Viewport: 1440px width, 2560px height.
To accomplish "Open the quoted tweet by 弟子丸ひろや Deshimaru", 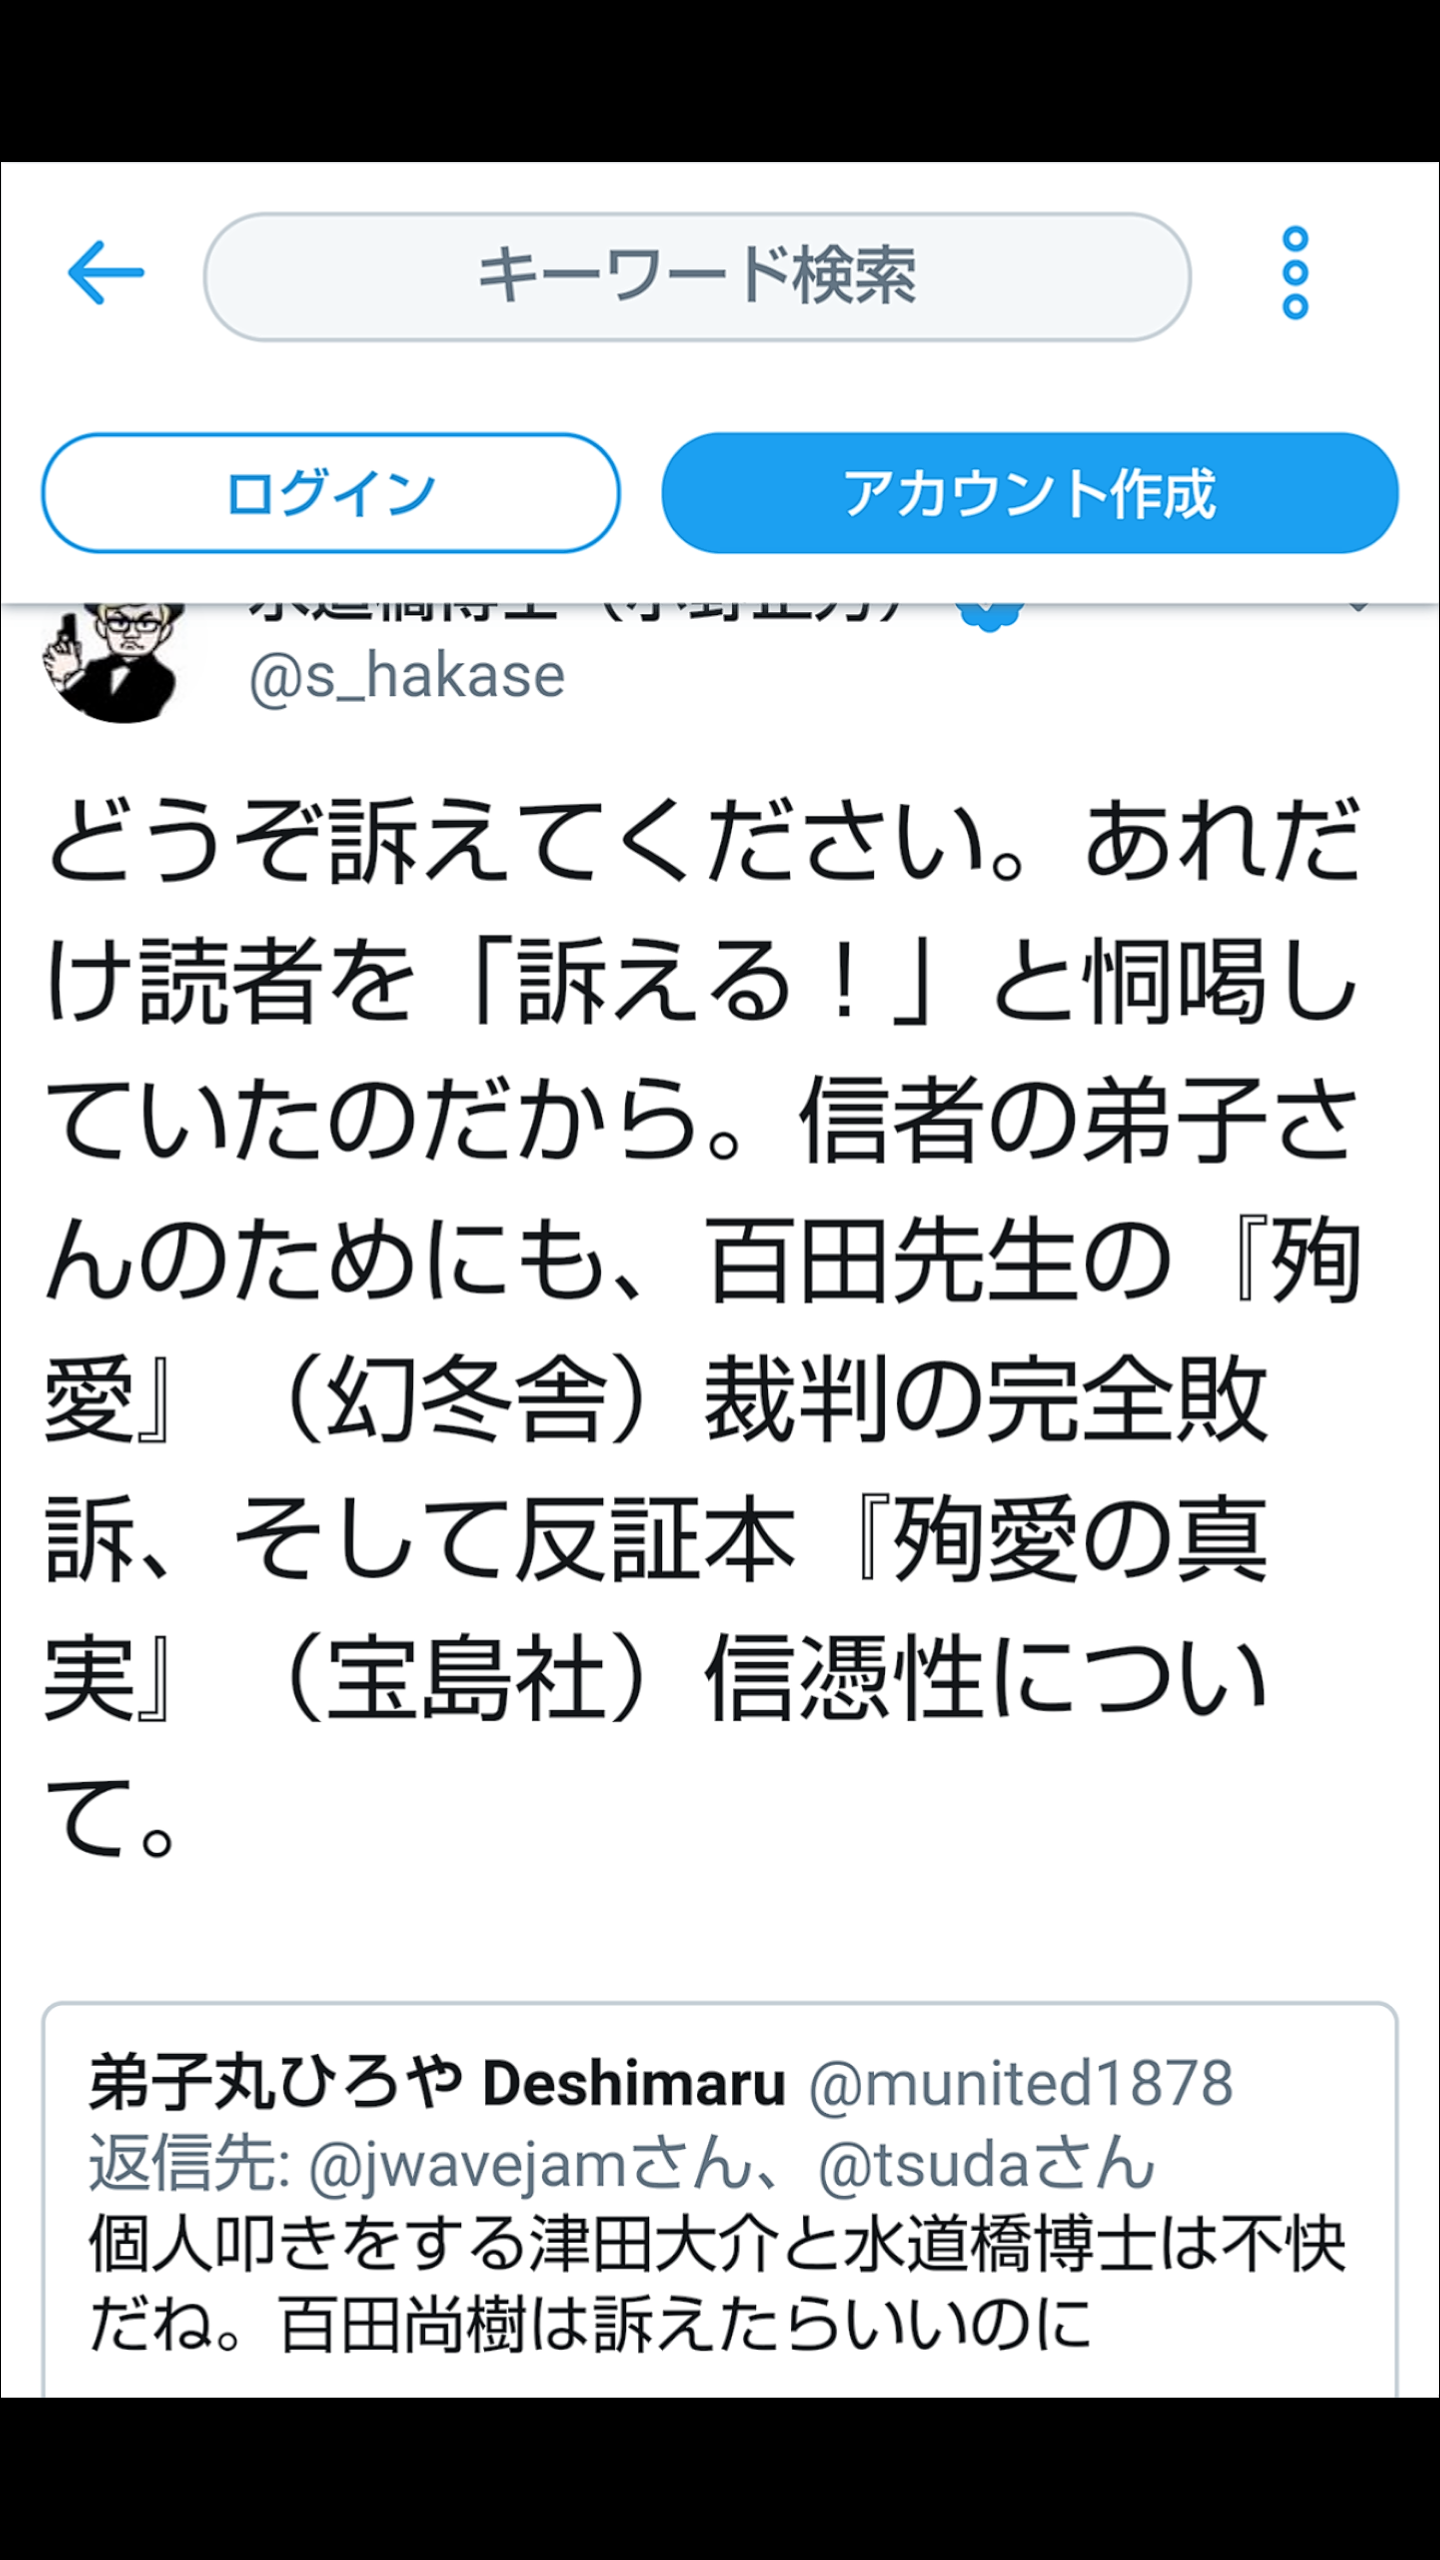I will pyautogui.click(x=719, y=2200).
